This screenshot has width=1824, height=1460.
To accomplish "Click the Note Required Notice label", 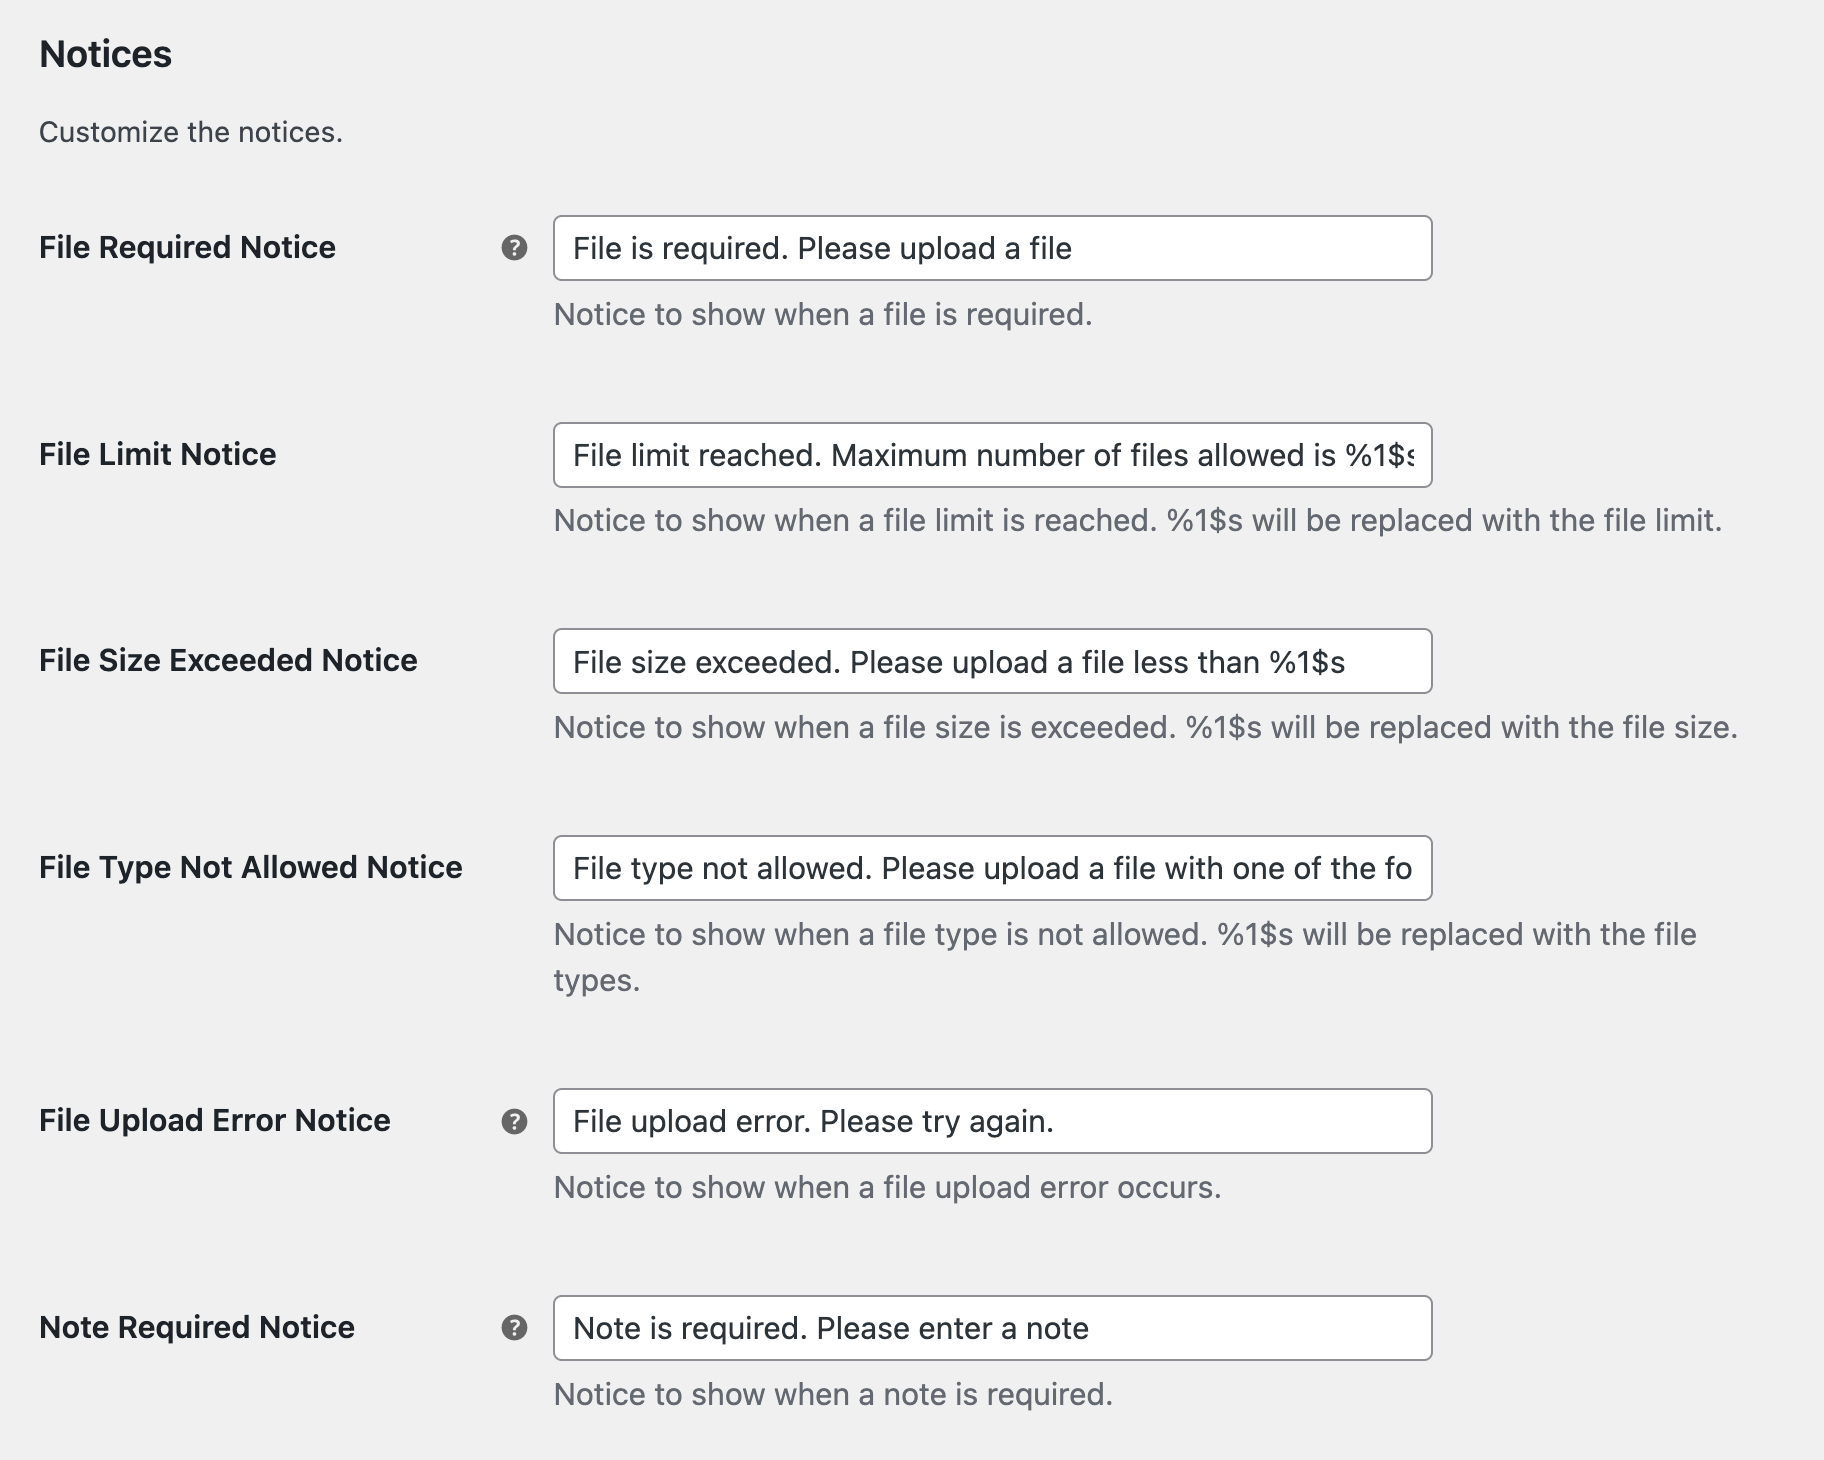I will tap(196, 1327).
